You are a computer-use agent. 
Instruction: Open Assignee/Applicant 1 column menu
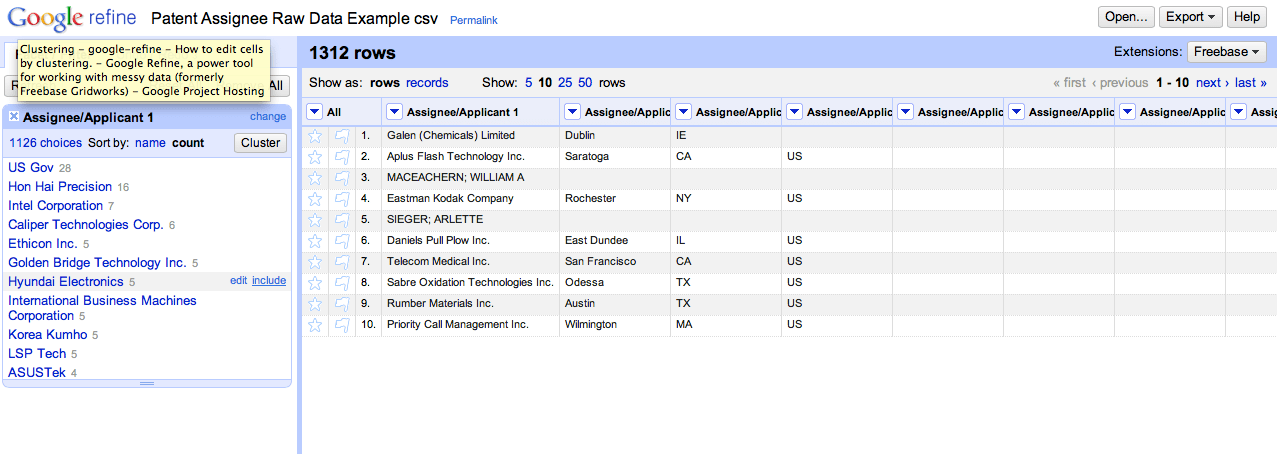pos(394,112)
